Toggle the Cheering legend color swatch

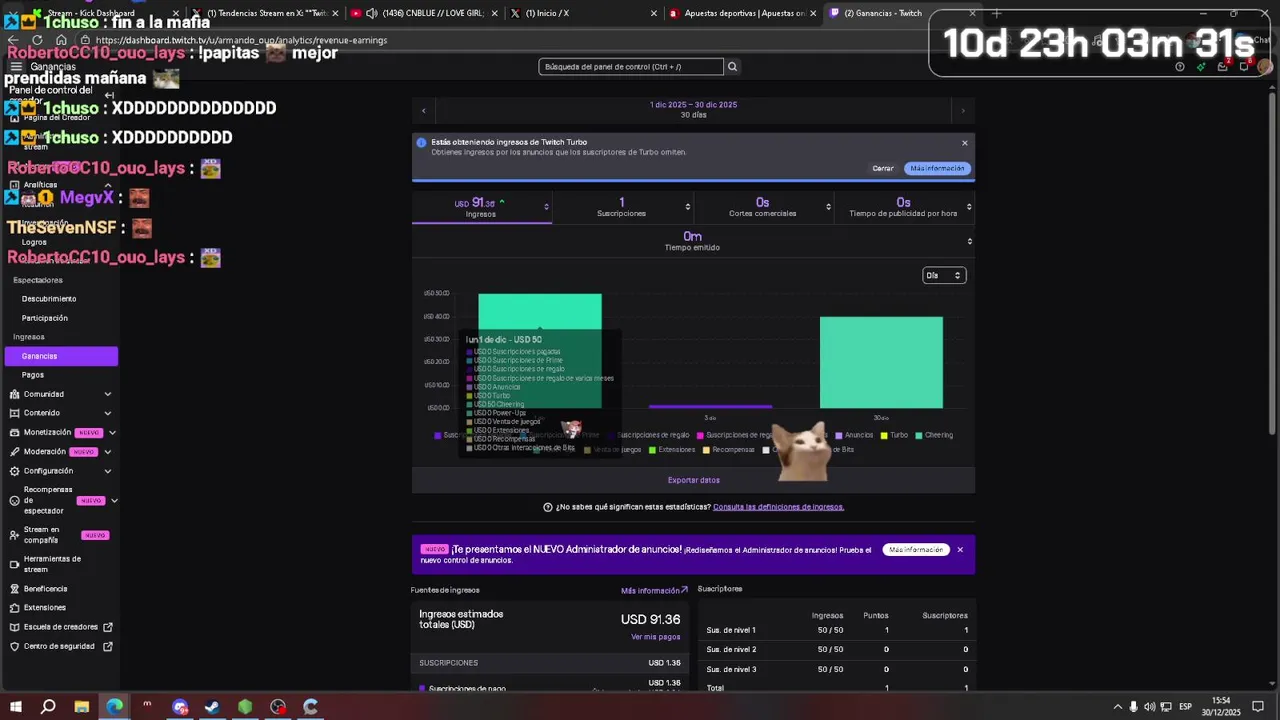click(x=919, y=436)
